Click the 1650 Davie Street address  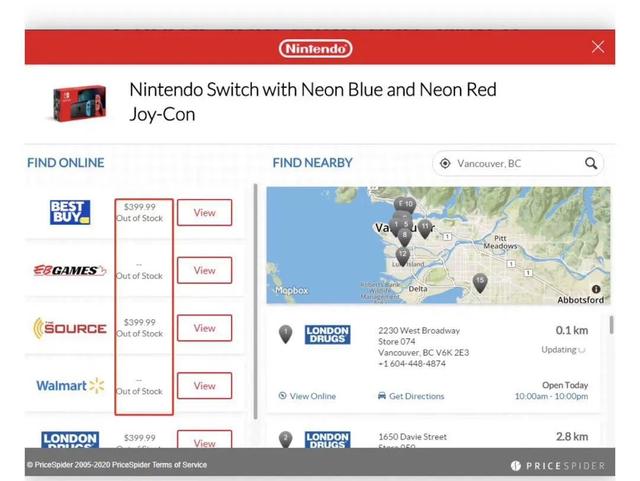point(413,437)
